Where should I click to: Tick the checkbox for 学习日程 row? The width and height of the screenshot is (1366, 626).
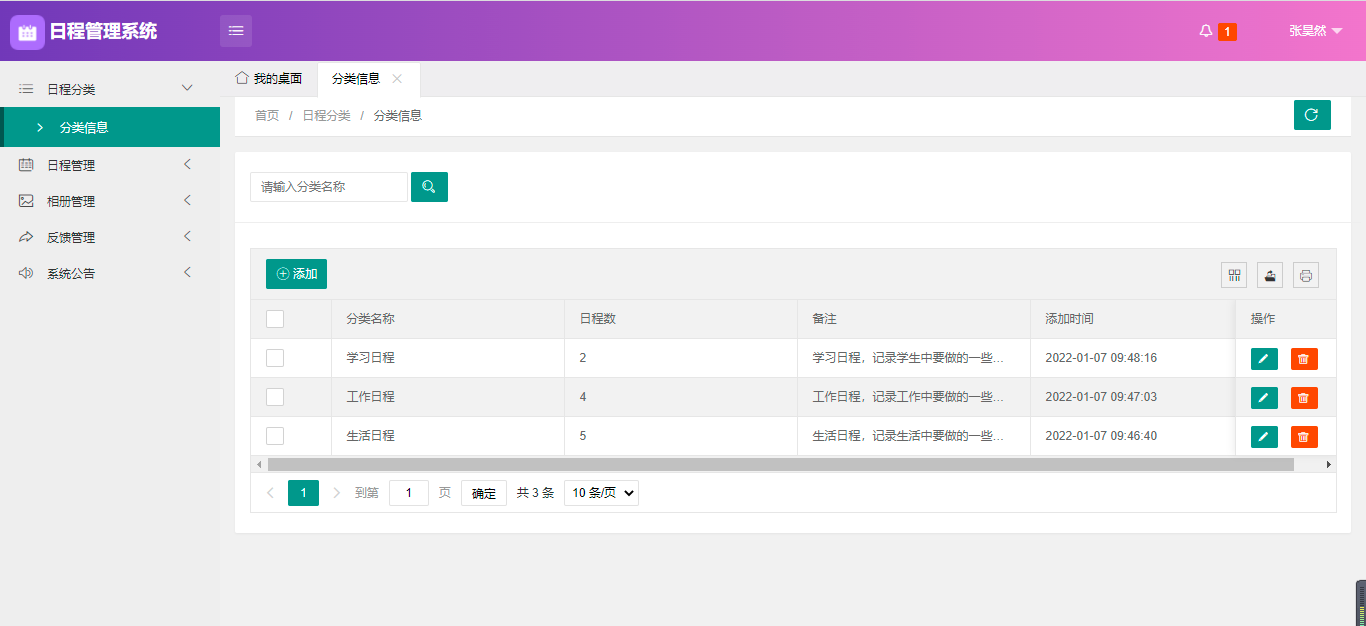pyautogui.click(x=275, y=358)
